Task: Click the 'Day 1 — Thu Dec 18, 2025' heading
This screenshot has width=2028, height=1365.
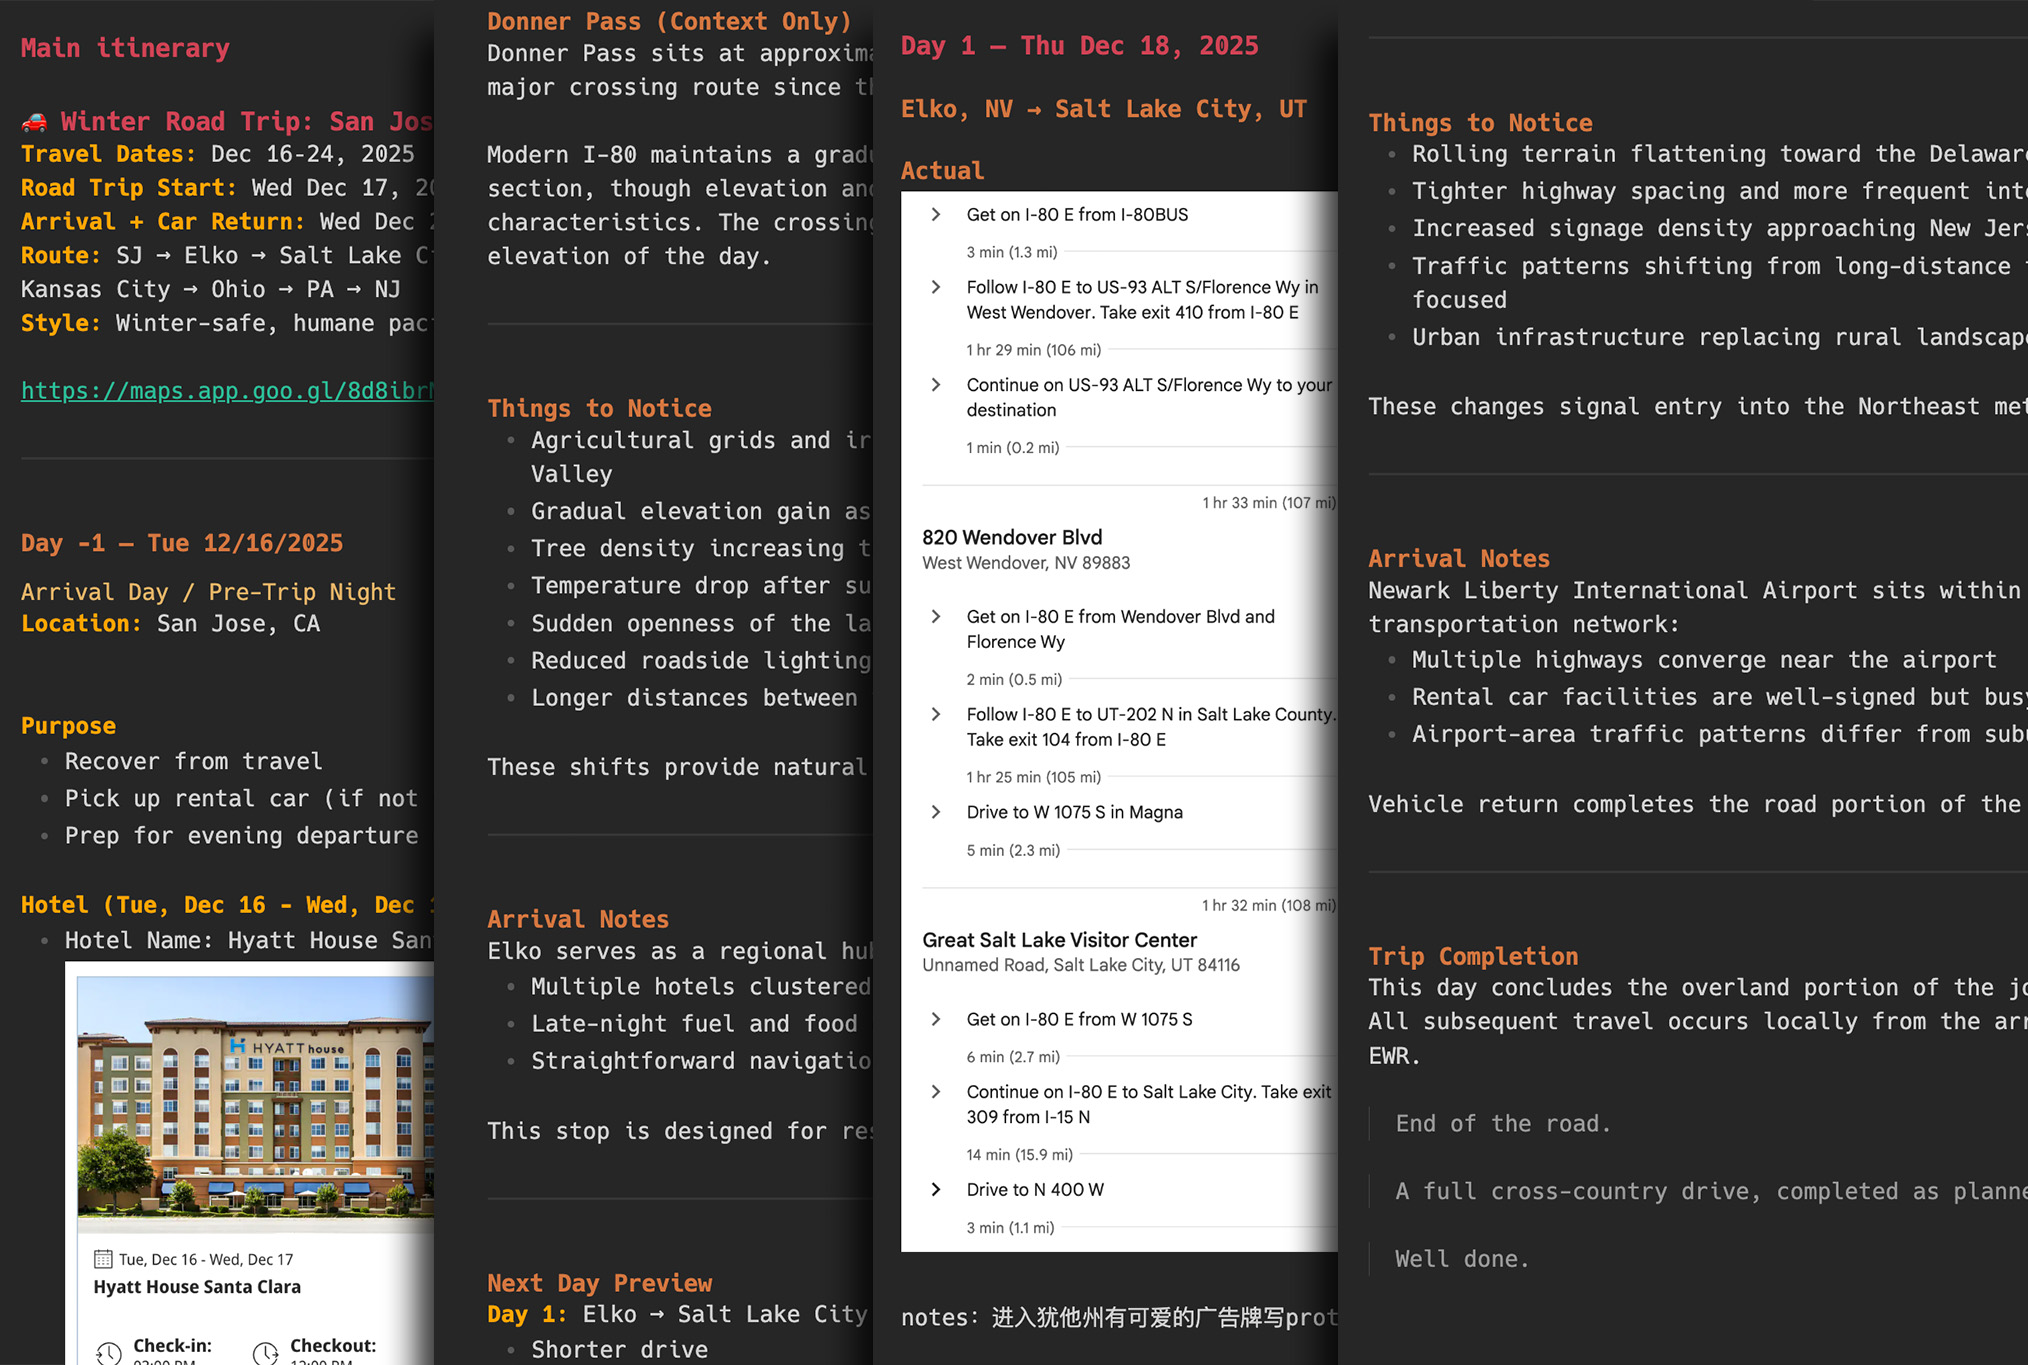Action: [x=1079, y=46]
